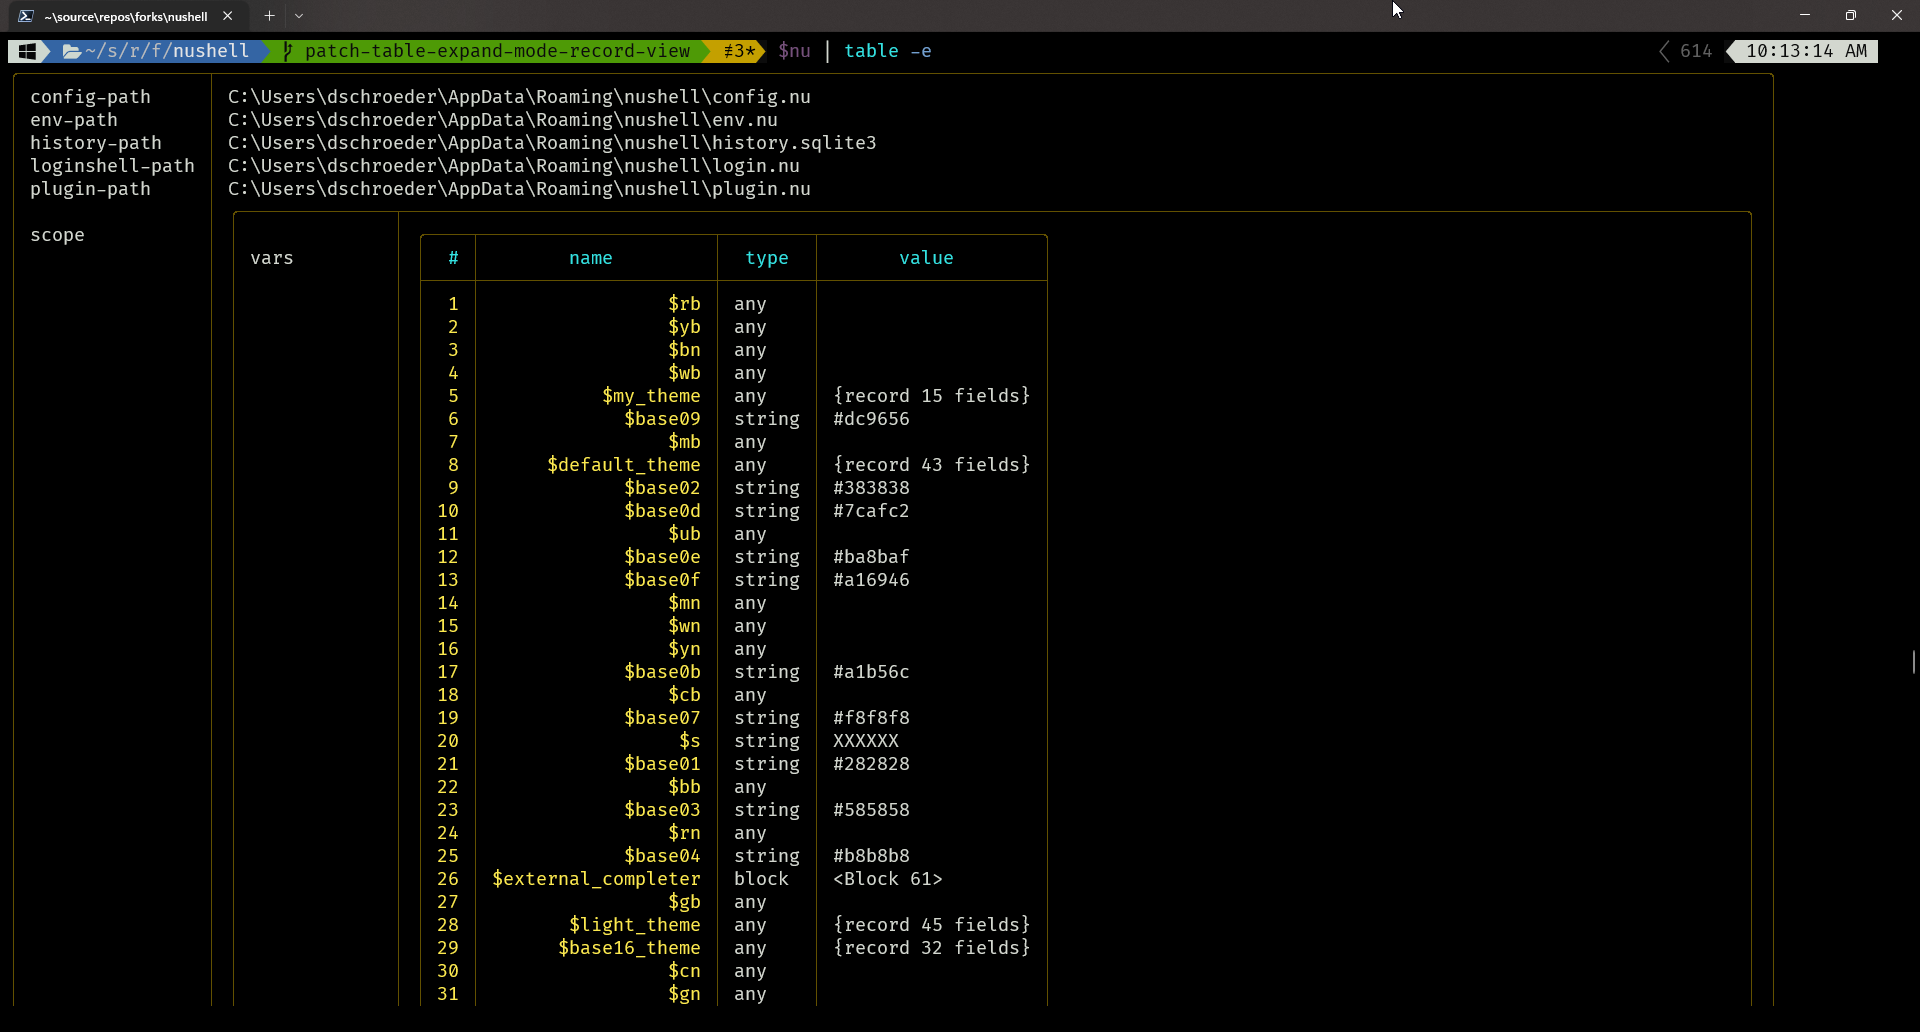Restore down the terminal window
Screen dimensions: 1920x1032
pyautogui.click(x=1851, y=15)
